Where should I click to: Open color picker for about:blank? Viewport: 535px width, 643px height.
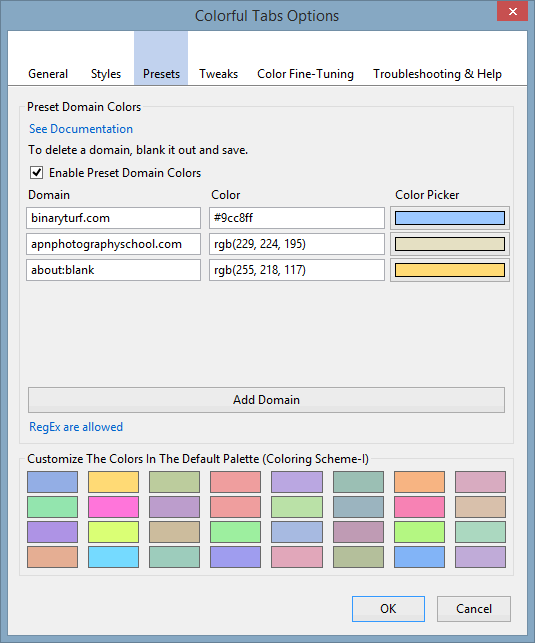point(450,270)
